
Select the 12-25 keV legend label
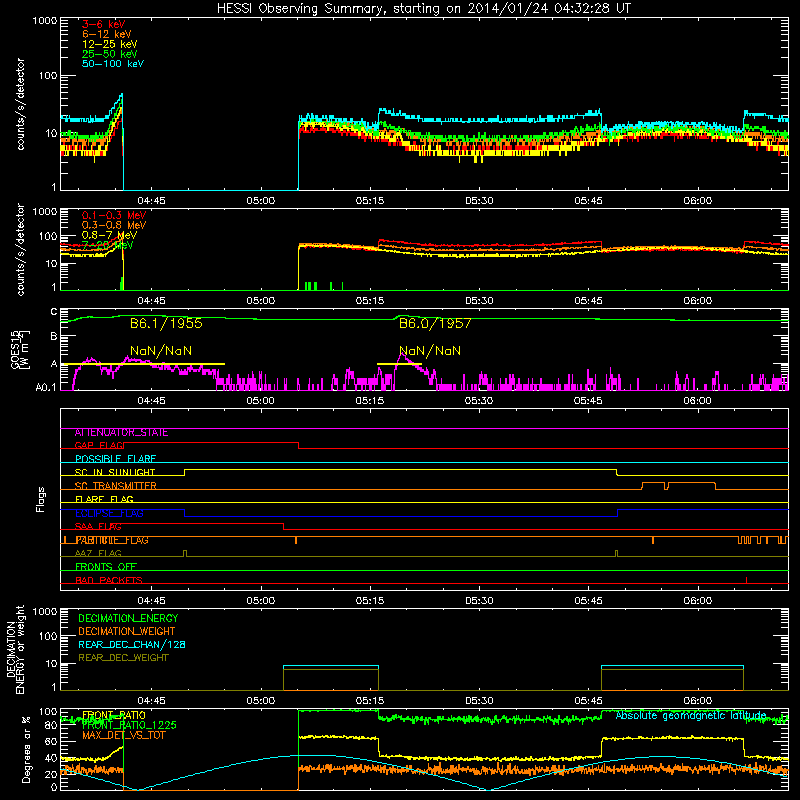tap(109, 44)
